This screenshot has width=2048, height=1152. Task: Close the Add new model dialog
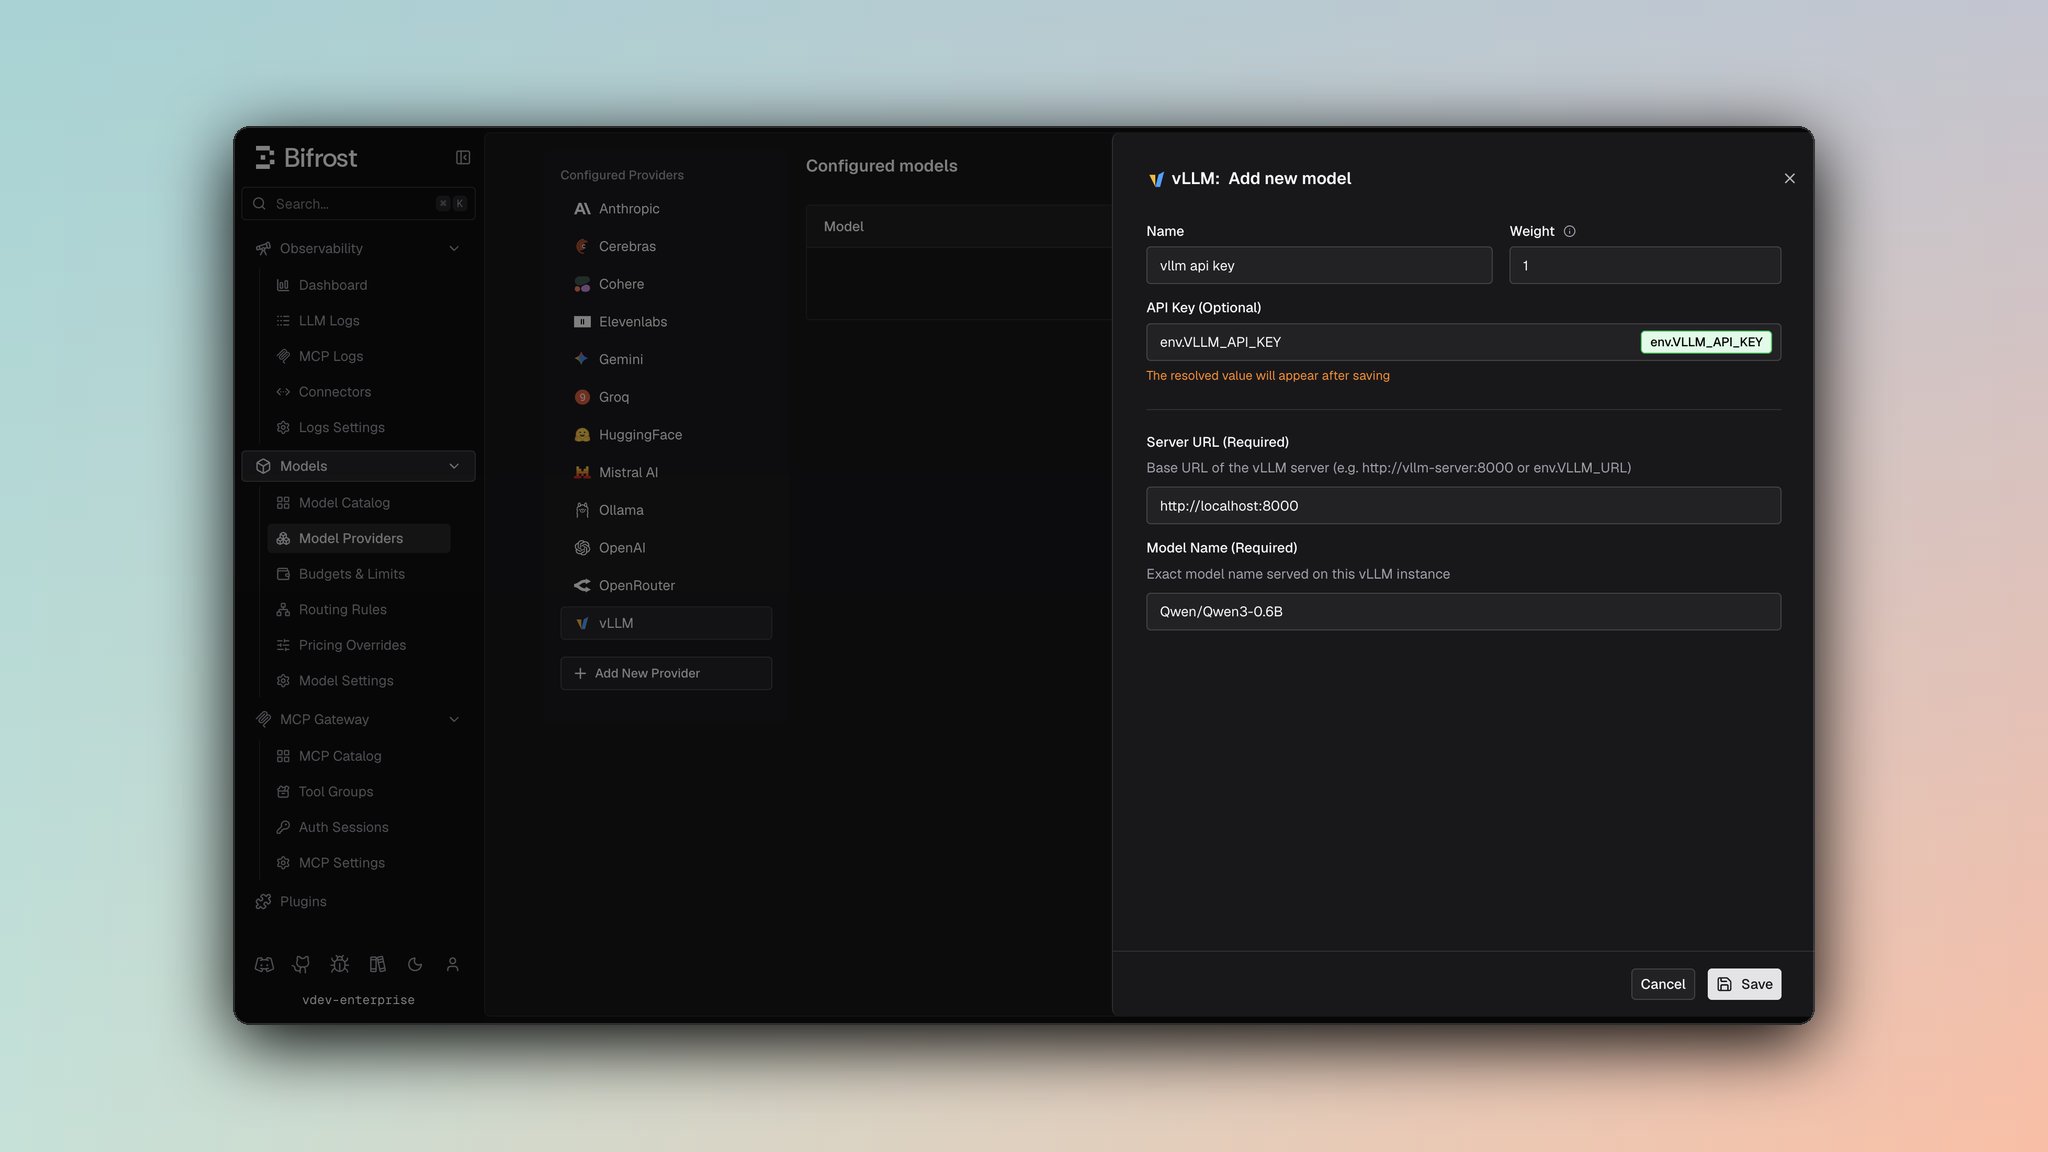coord(1789,179)
